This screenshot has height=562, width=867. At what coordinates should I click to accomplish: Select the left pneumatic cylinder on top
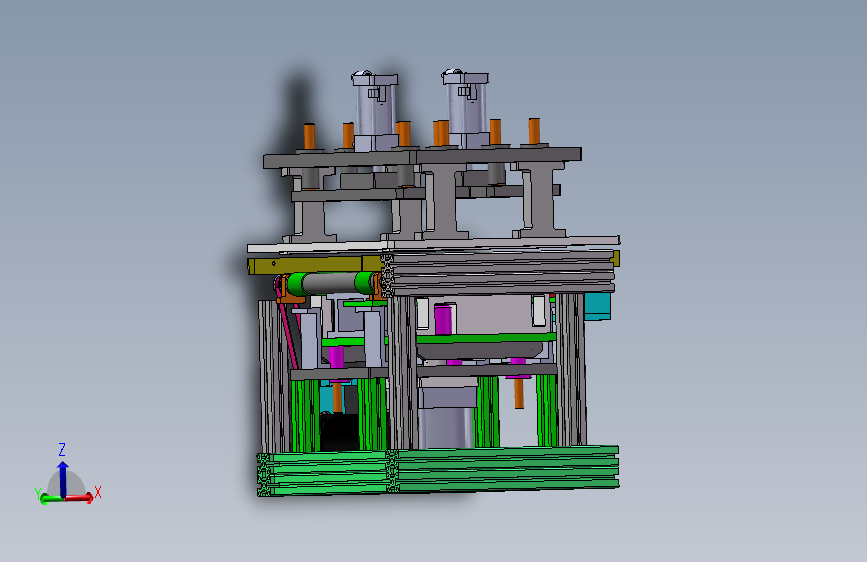point(375,111)
